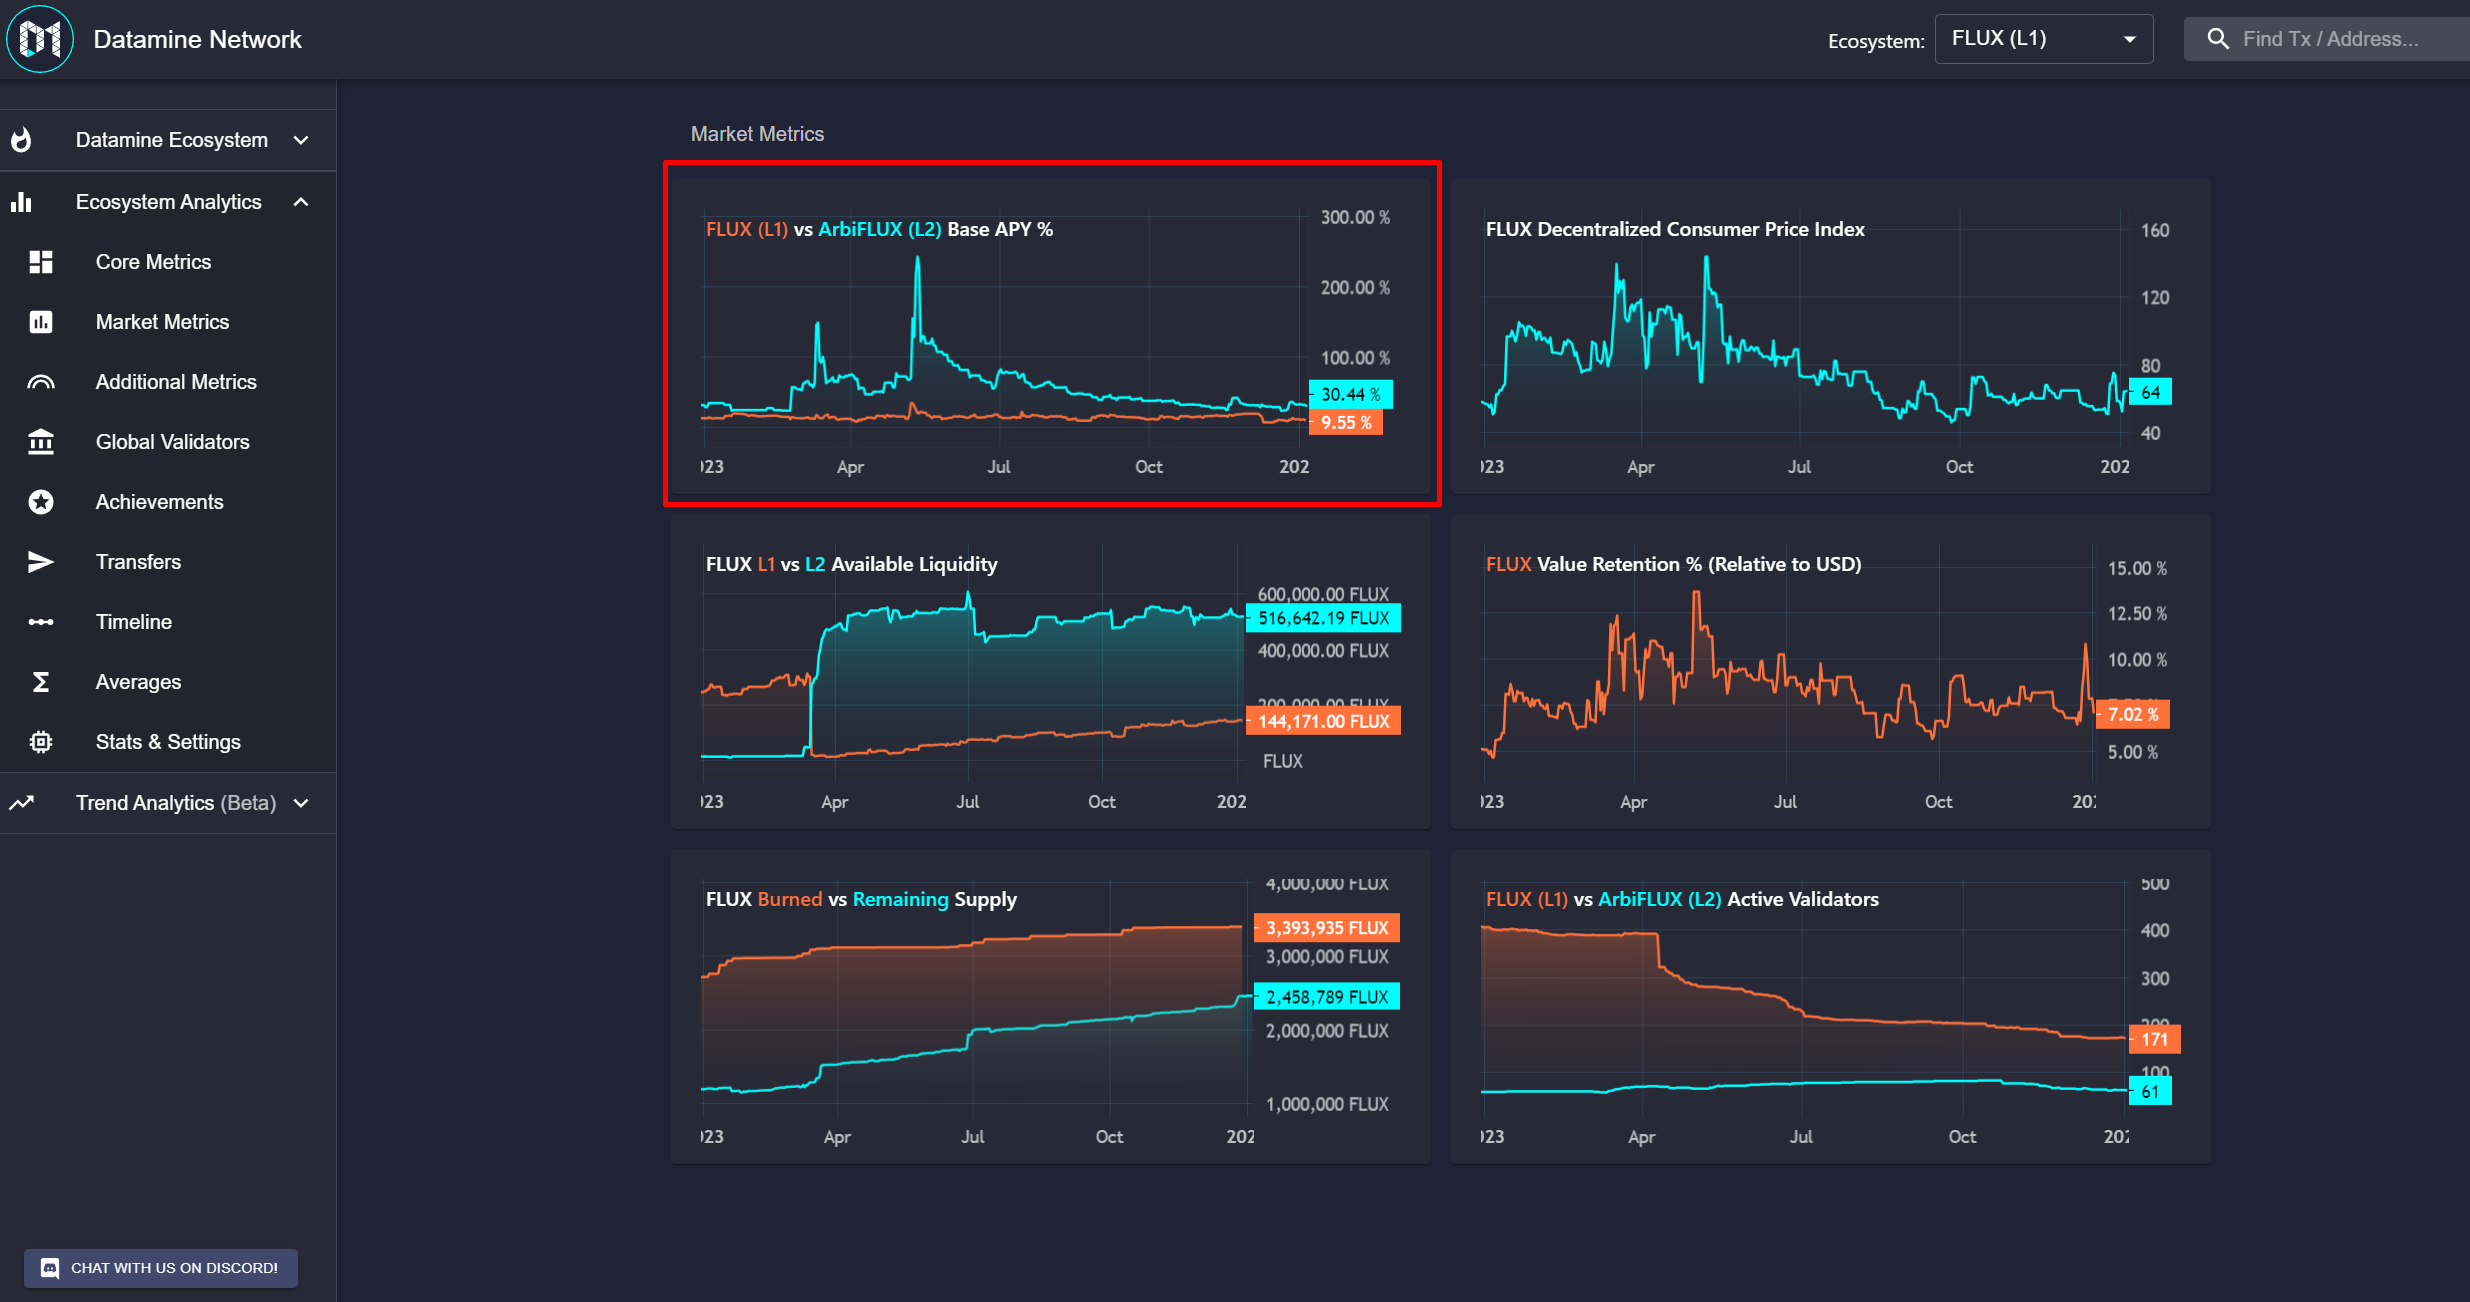
Task: Click the Stats & Settings chip icon
Action: pos(41,742)
